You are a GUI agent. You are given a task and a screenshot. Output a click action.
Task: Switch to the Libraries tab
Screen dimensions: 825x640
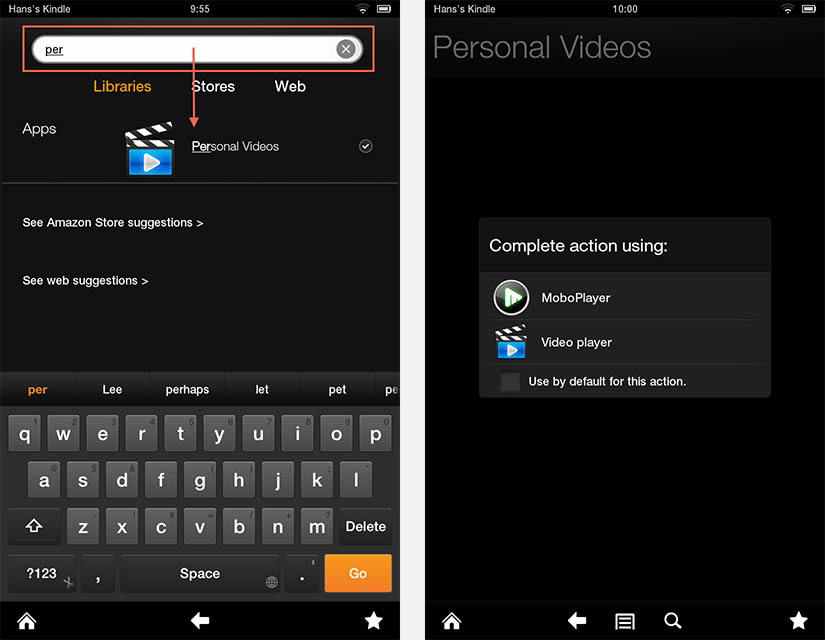pyautogui.click(x=122, y=86)
